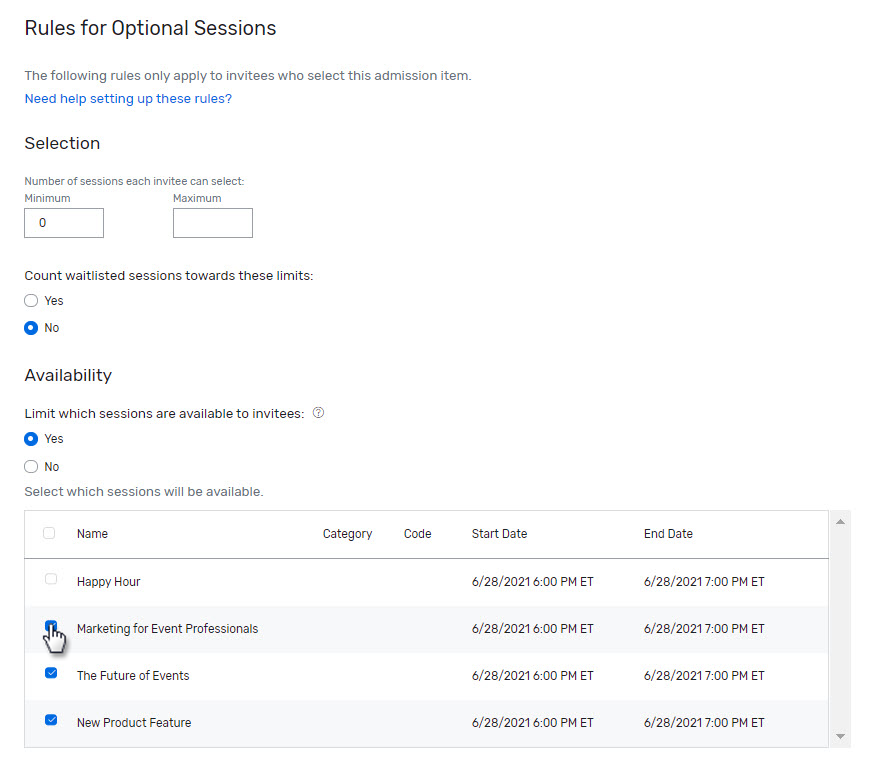Click inside the Minimum sessions field
This screenshot has width=871, height=770.
click(x=63, y=222)
